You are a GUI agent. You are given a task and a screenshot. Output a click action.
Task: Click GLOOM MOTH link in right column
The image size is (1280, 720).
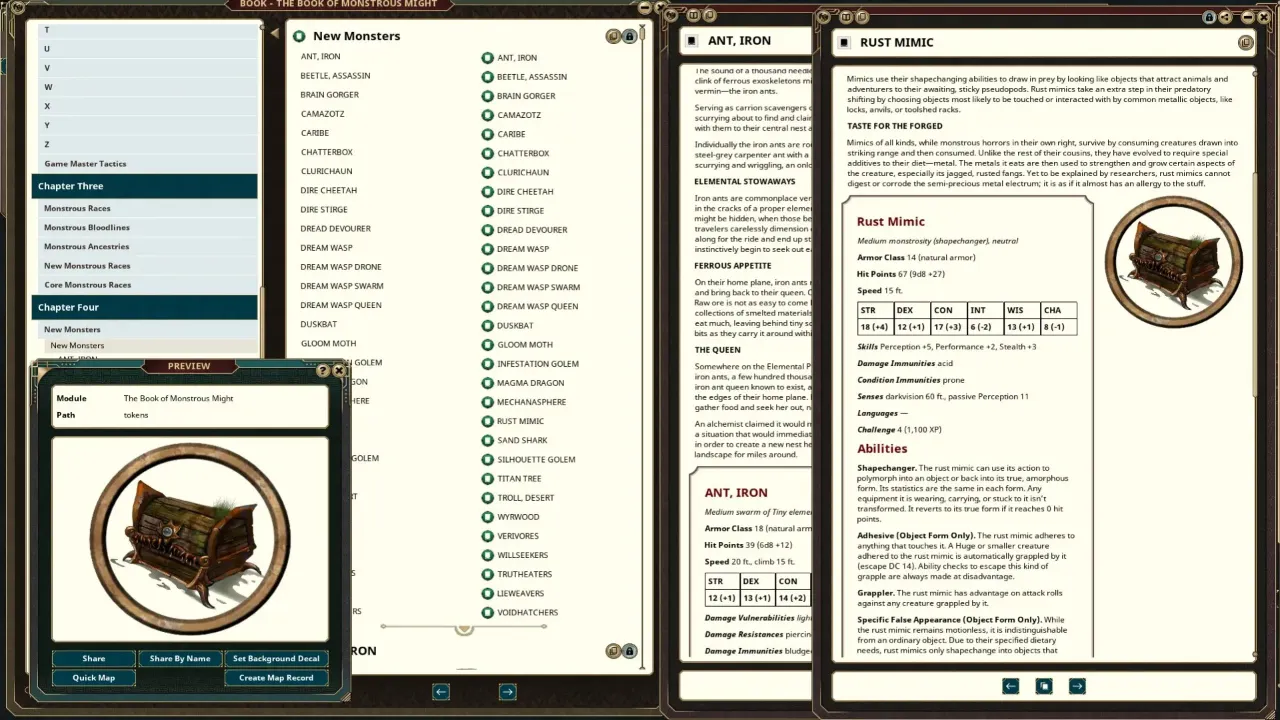pos(525,345)
